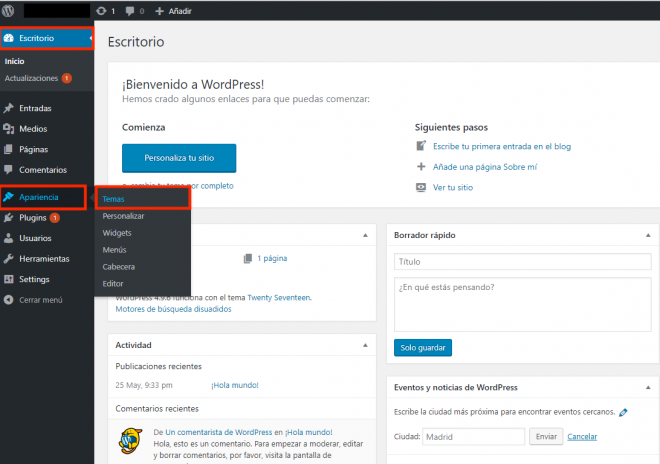This screenshot has width=660, height=464.
Task: Focus the Título input field
Action: 522,261
